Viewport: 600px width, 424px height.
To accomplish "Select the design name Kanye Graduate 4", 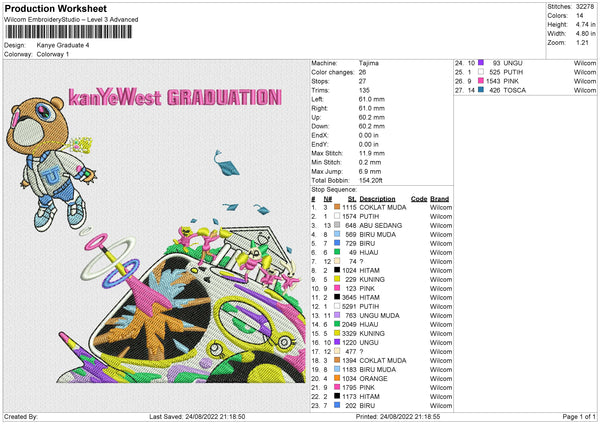I will tap(63, 45).
